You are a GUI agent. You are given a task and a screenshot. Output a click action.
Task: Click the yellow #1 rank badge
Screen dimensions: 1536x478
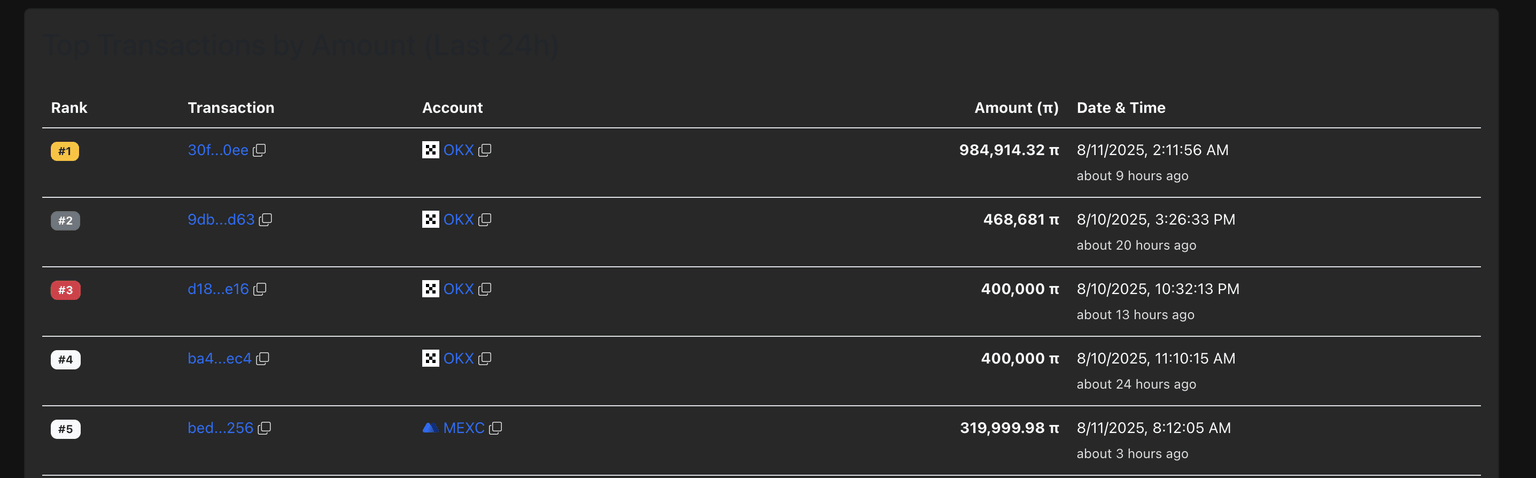tap(65, 152)
